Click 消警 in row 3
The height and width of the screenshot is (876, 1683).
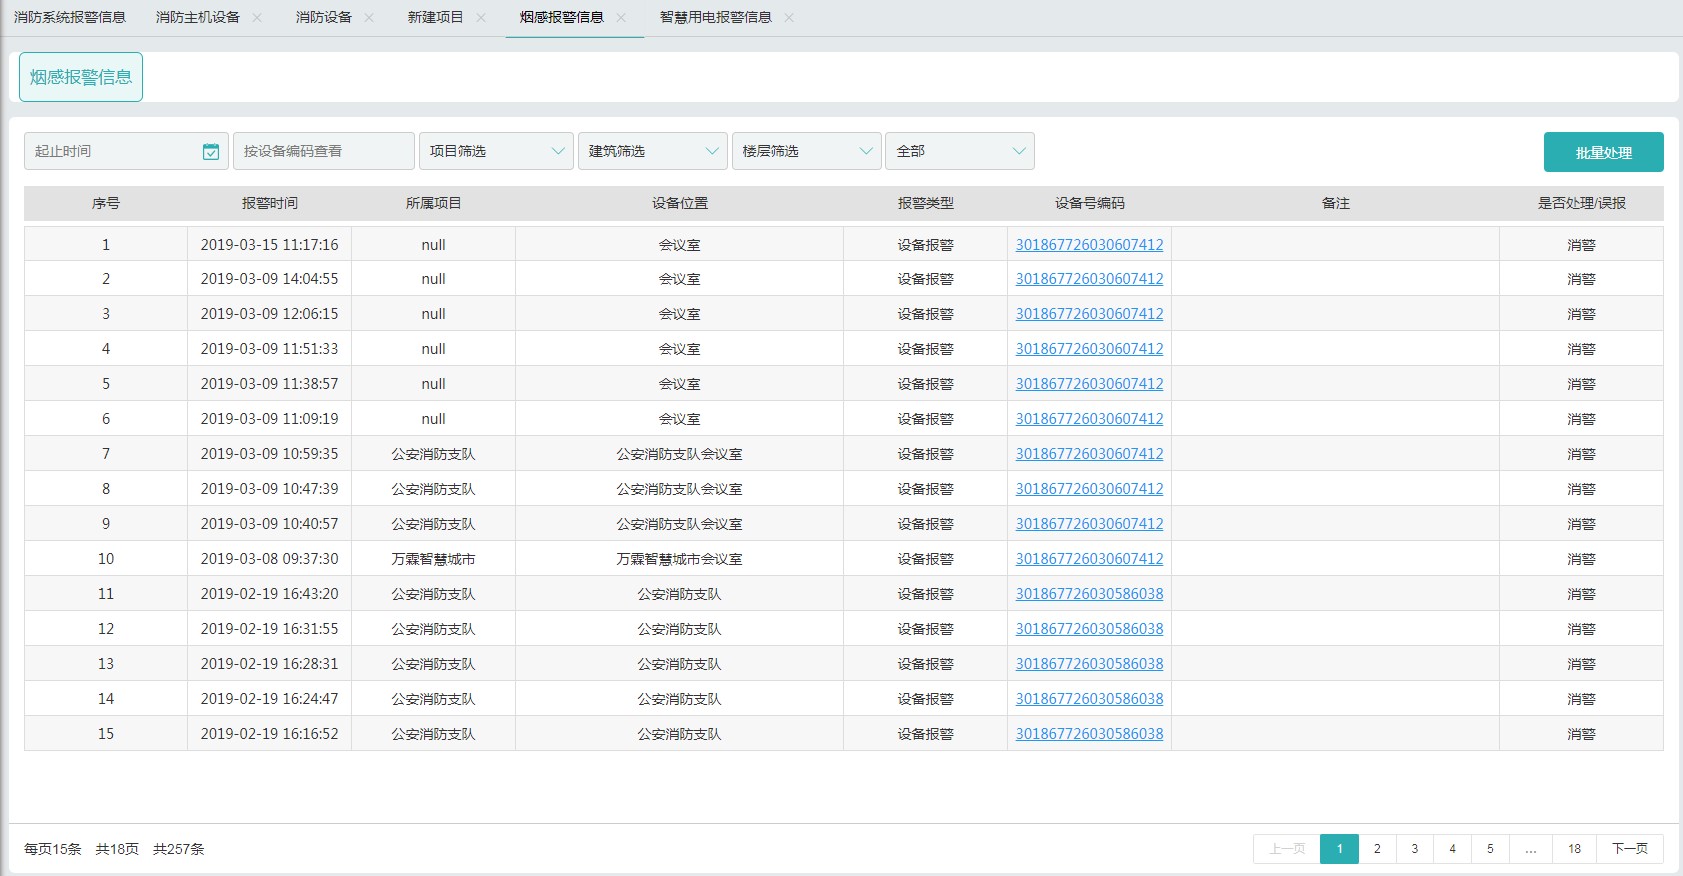1581,314
